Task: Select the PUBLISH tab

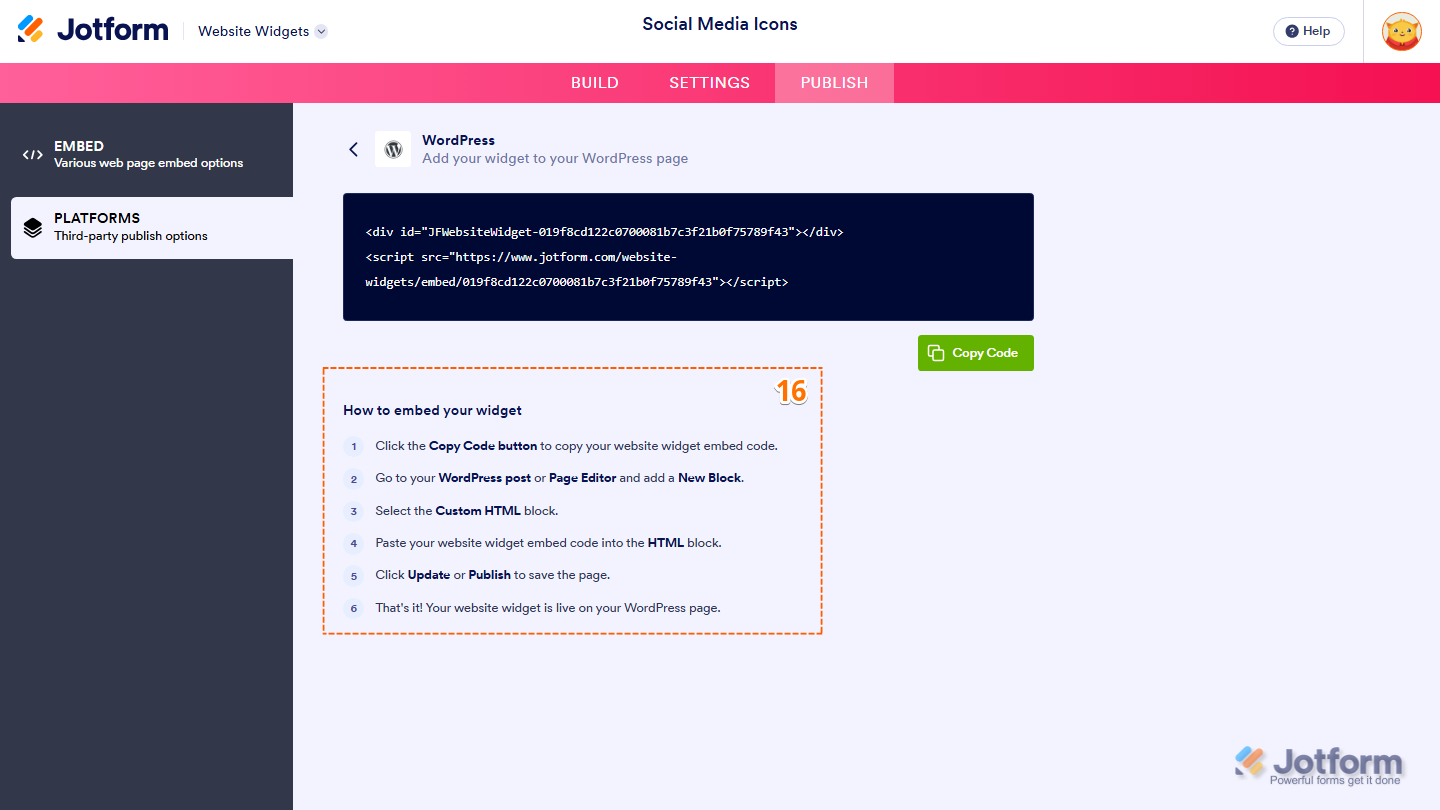Action: tap(834, 83)
